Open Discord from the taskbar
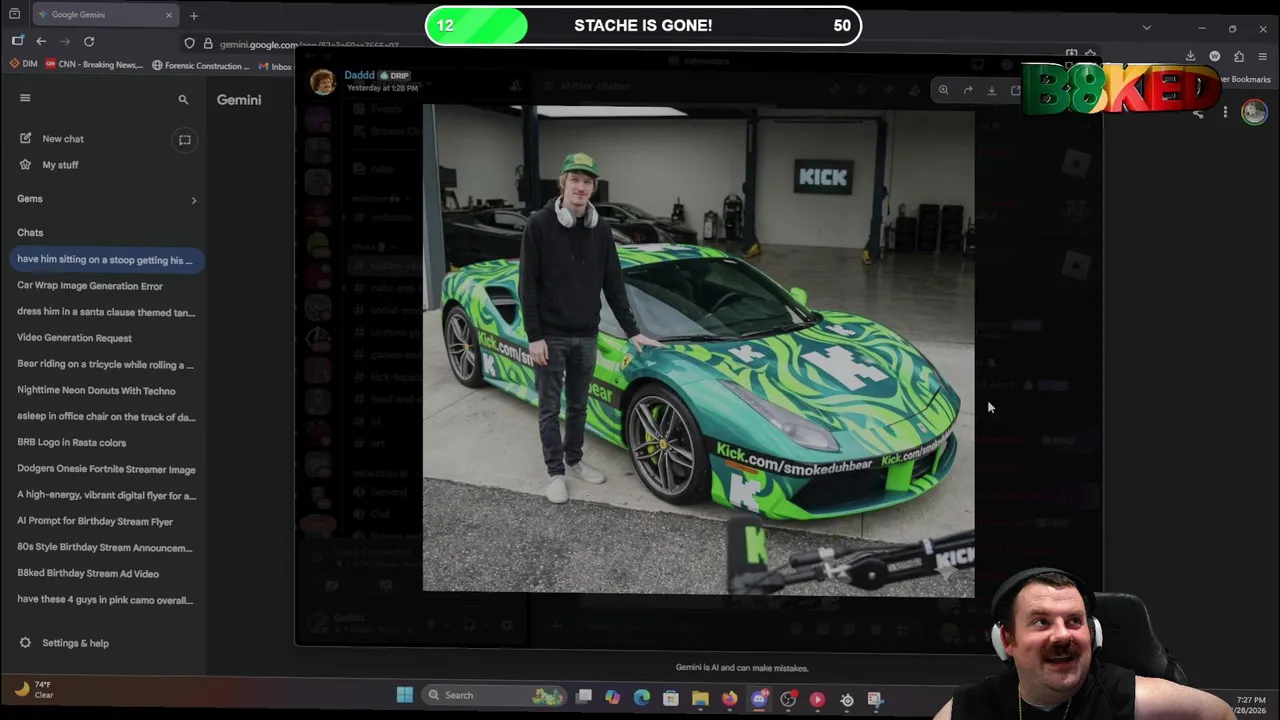 pyautogui.click(x=759, y=698)
